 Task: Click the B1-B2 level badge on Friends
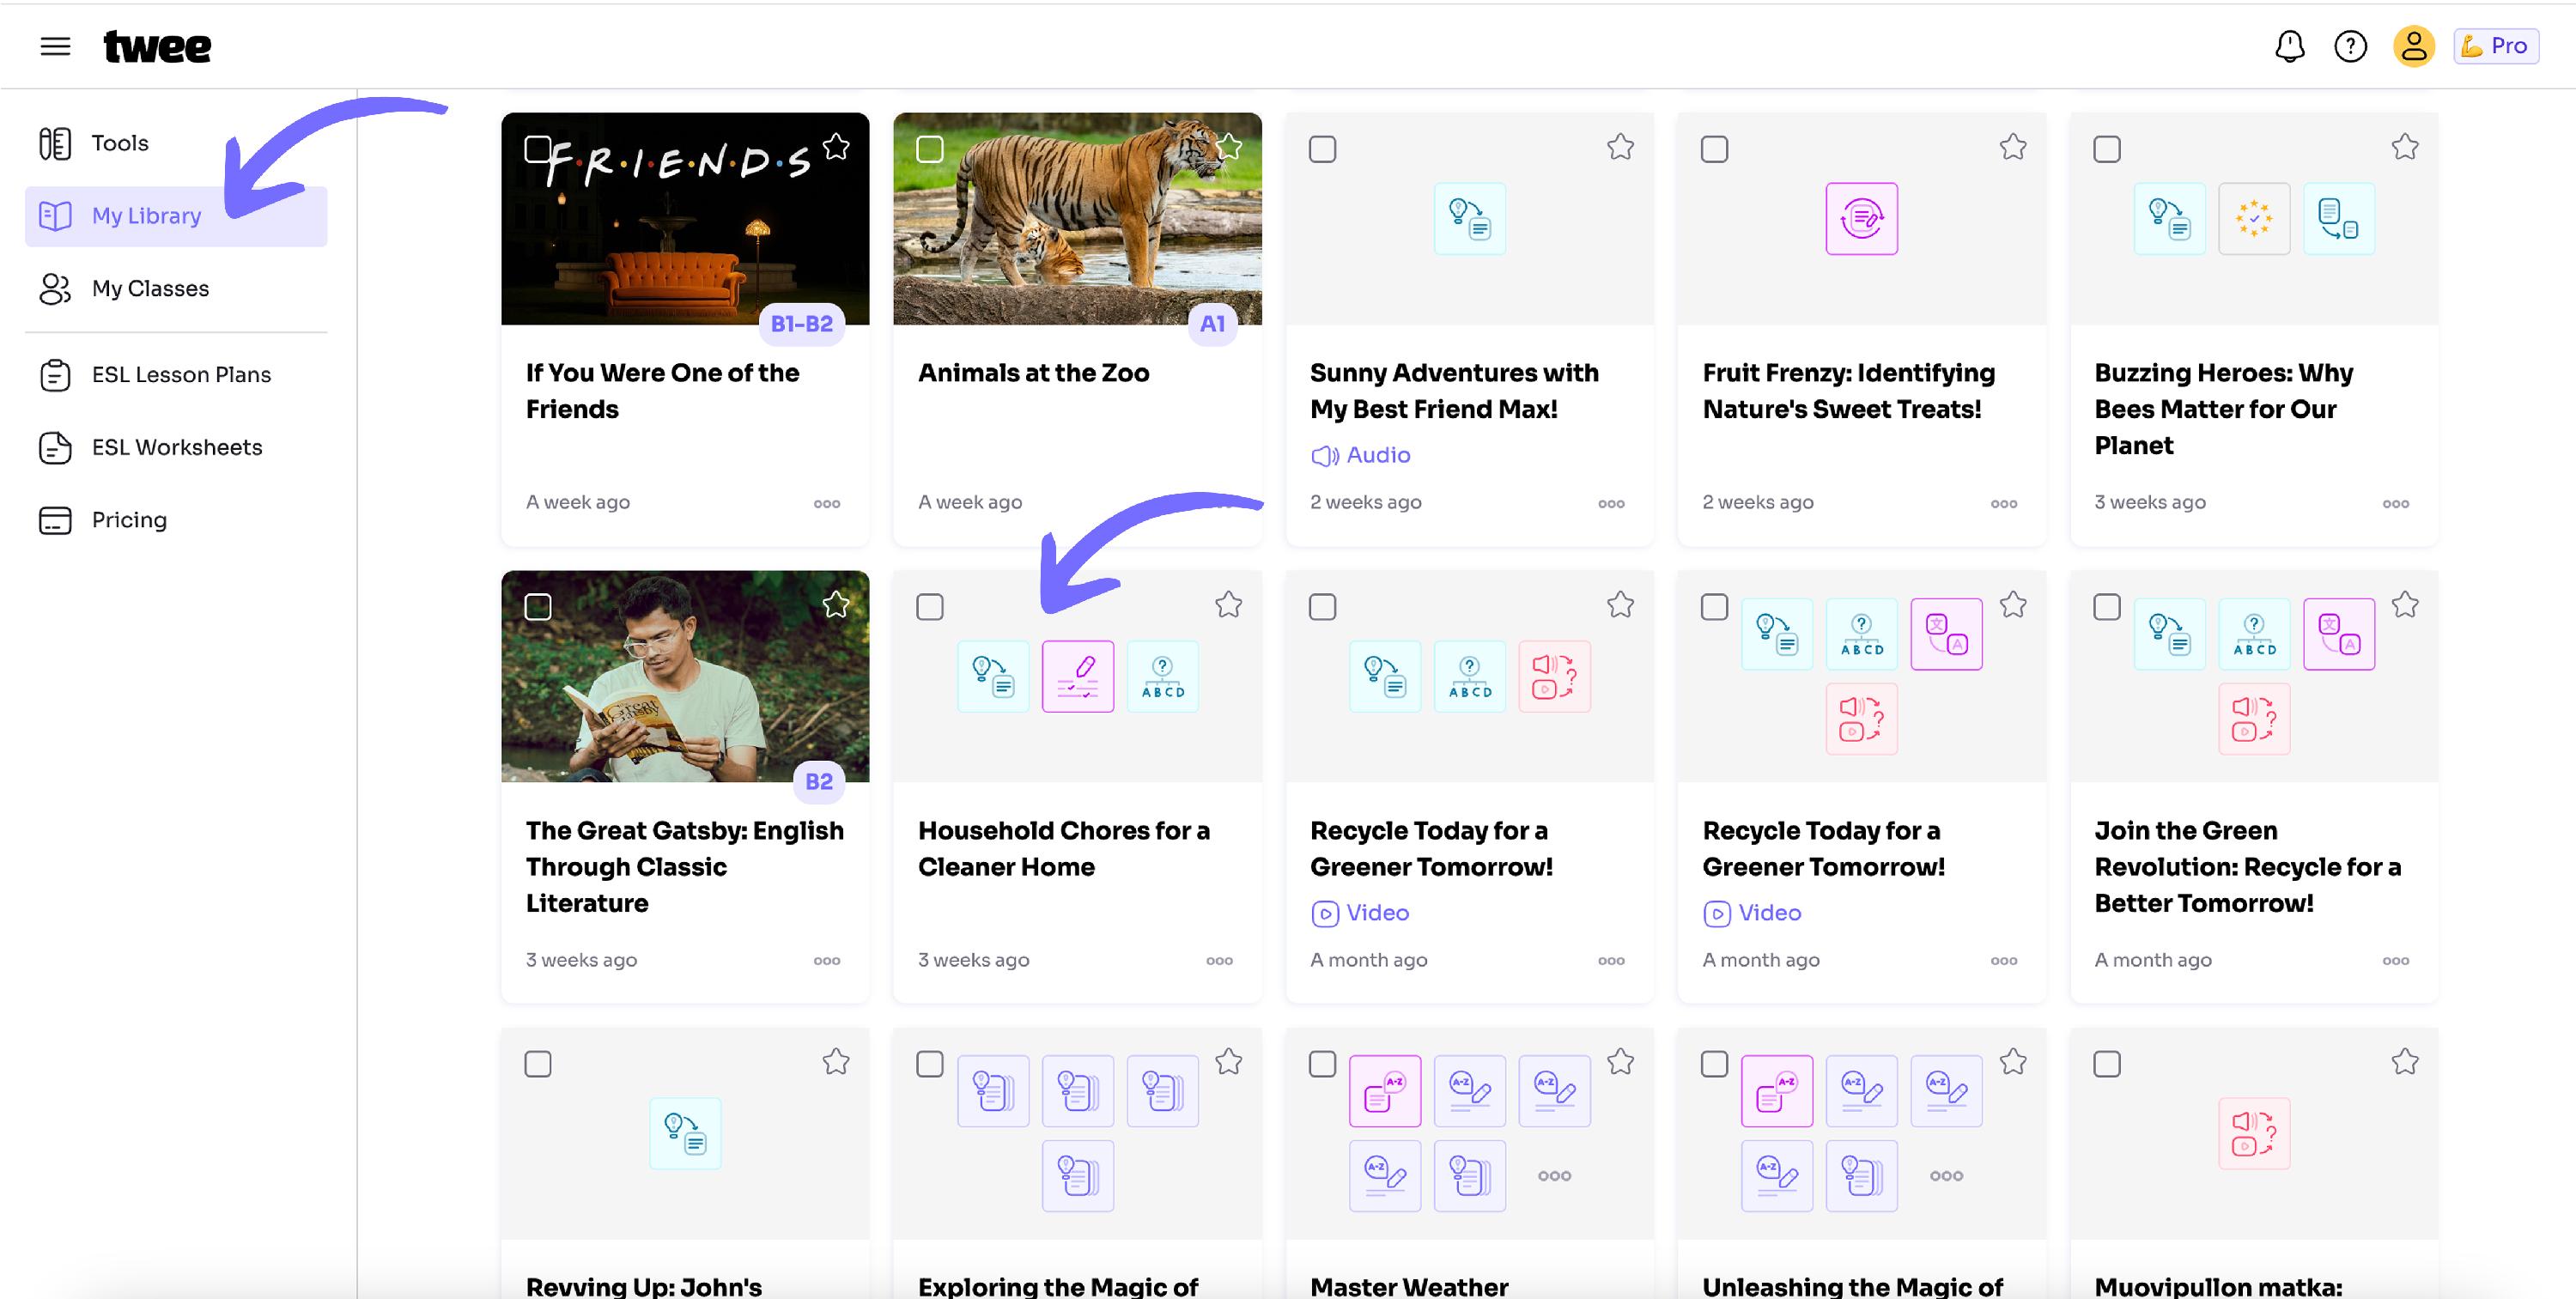click(x=802, y=324)
